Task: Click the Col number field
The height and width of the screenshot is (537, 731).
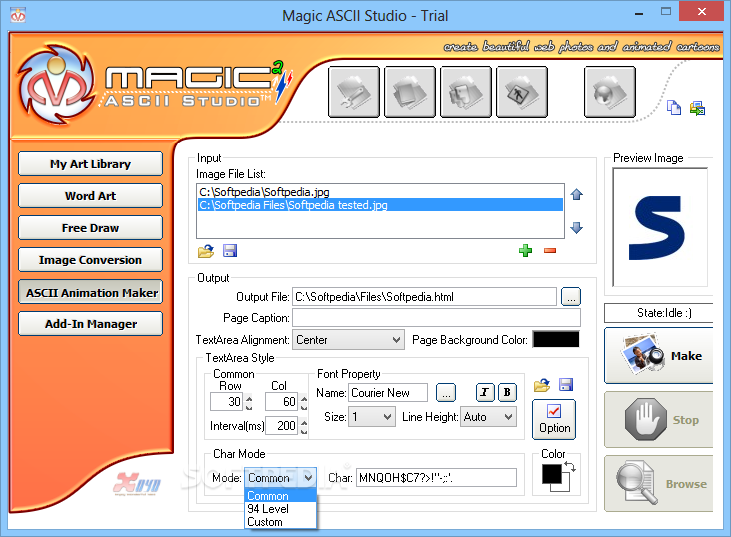Action: coord(282,401)
